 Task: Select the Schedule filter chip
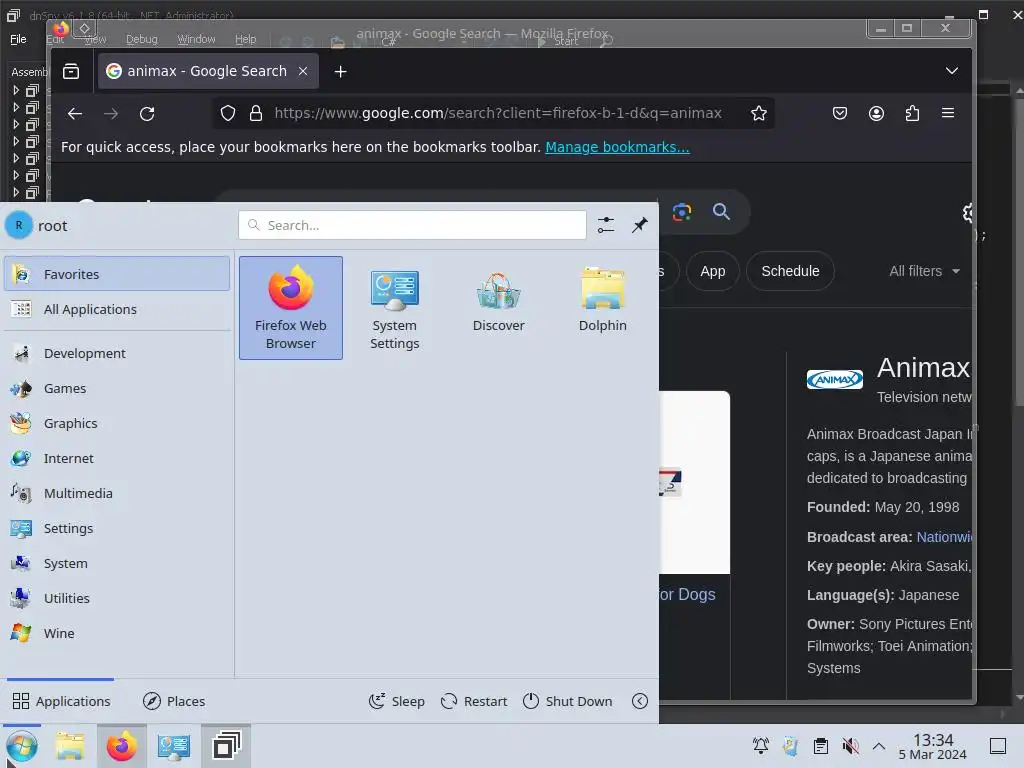click(x=790, y=271)
